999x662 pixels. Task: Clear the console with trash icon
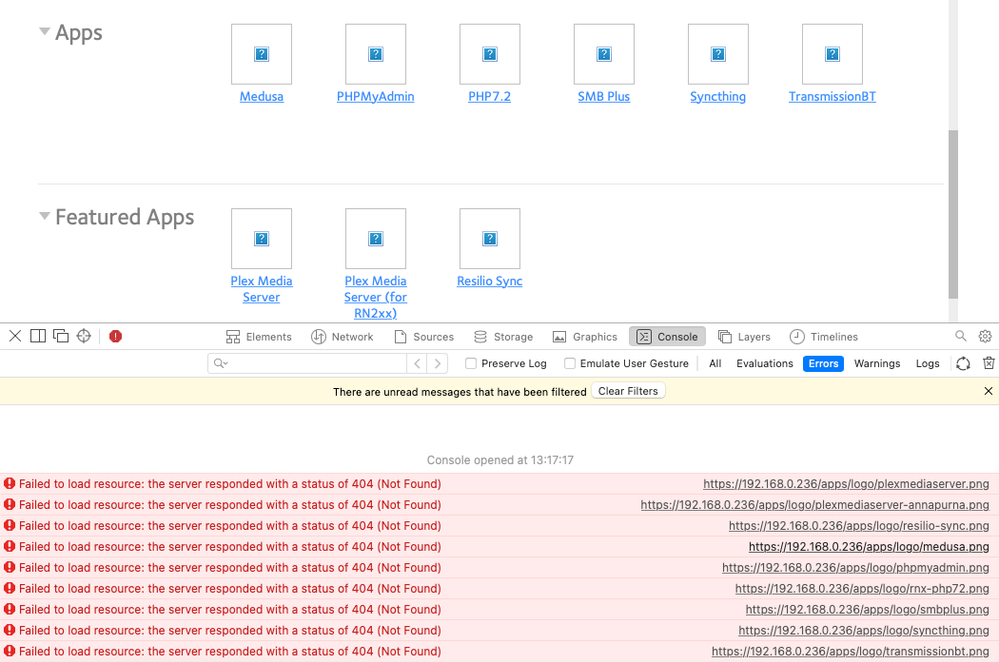(x=989, y=363)
